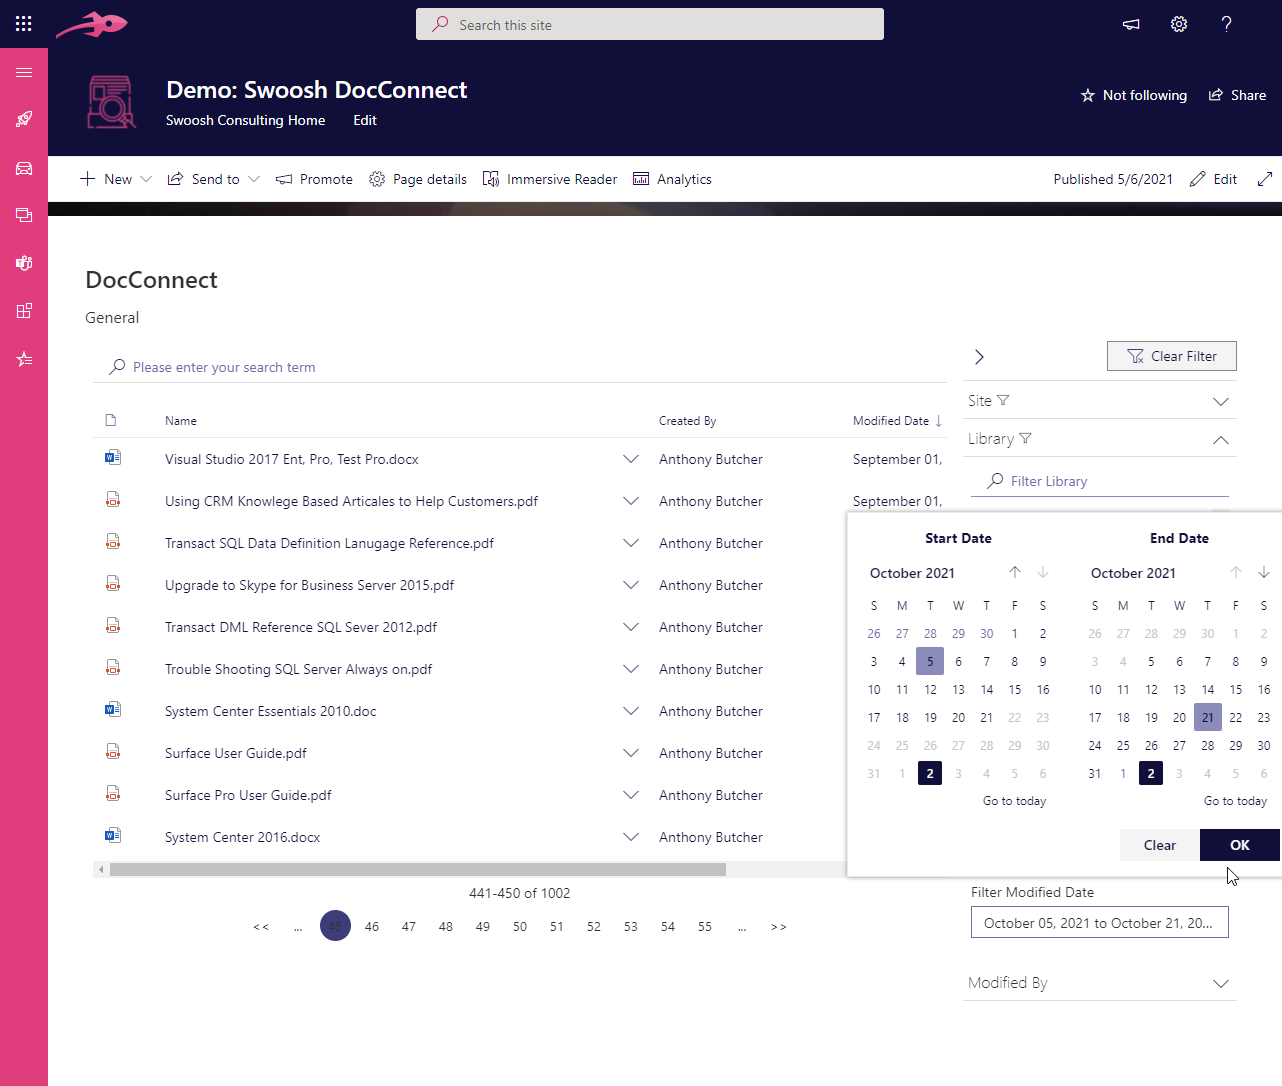The image size is (1282, 1086).
Task: Jump to last page with >> button
Action: coord(779,927)
